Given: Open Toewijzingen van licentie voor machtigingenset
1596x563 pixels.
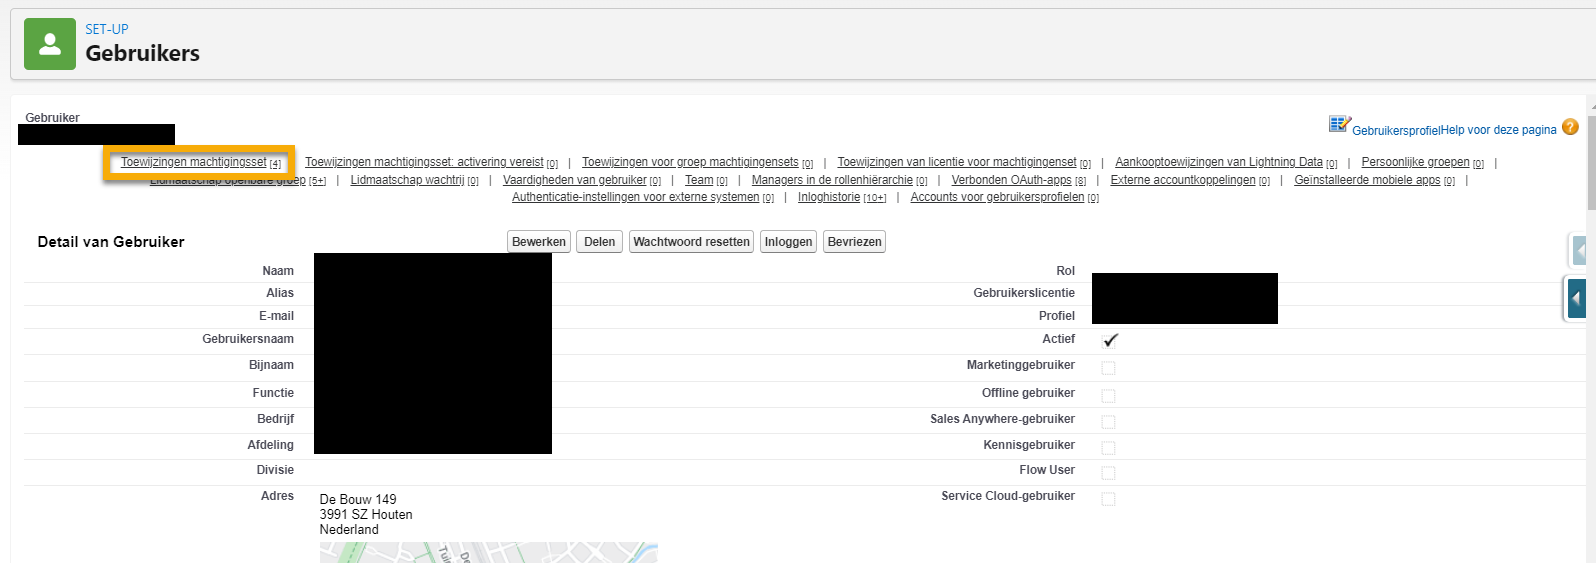Looking at the screenshot, I should click(964, 162).
